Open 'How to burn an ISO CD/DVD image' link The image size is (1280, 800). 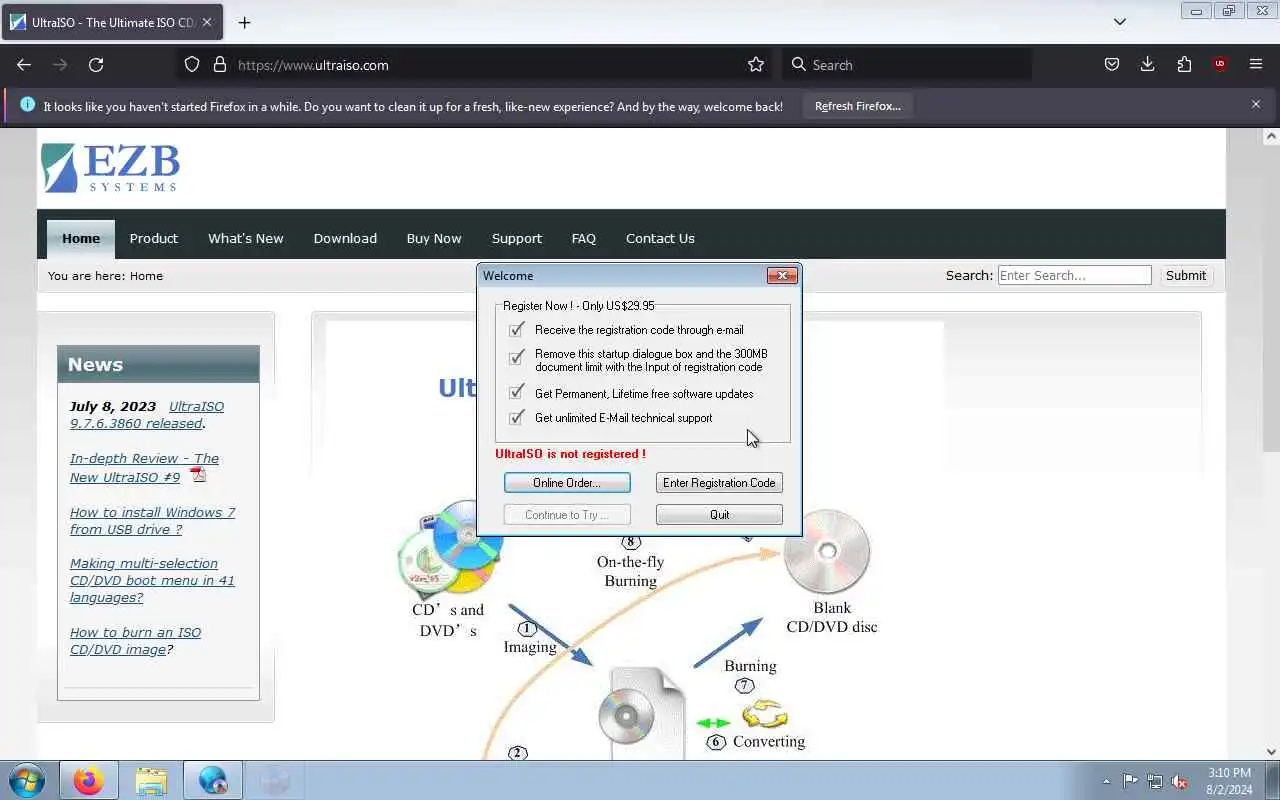click(x=134, y=641)
